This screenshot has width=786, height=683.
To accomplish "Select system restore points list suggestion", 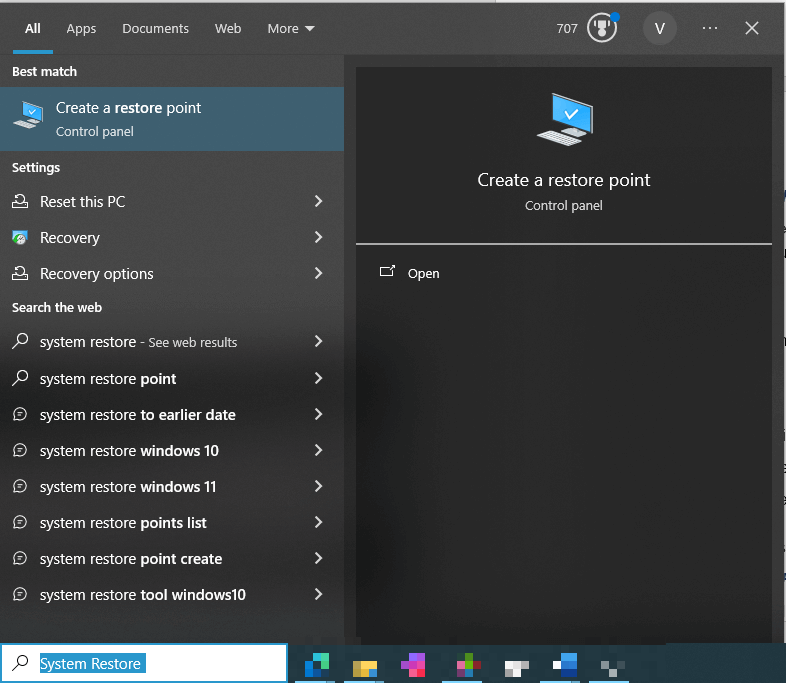I will tap(172, 523).
